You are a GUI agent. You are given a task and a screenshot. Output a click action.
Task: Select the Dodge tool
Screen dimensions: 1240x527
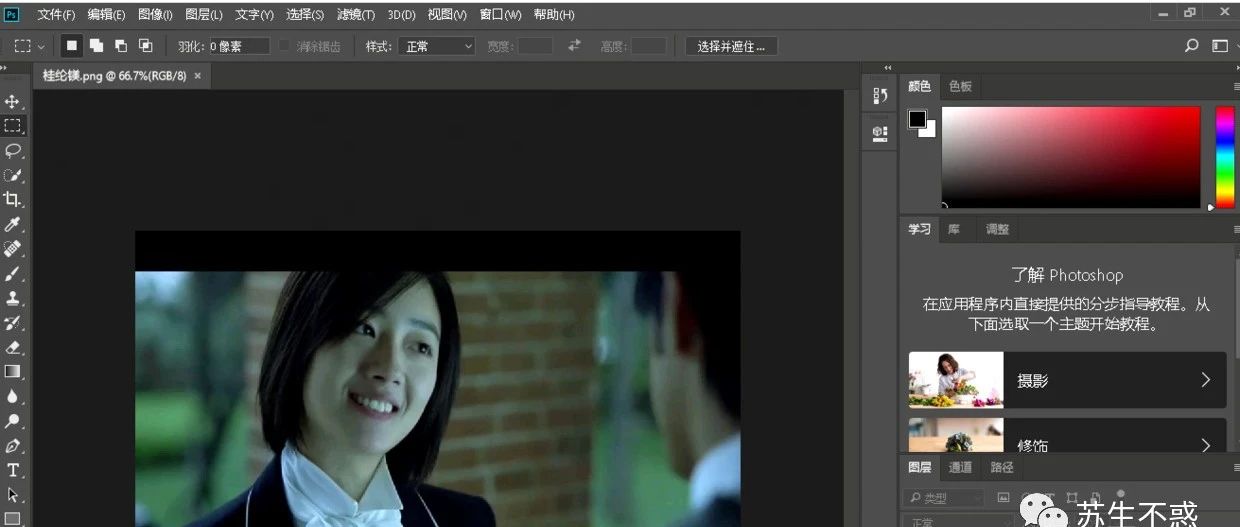[x=13, y=421]
